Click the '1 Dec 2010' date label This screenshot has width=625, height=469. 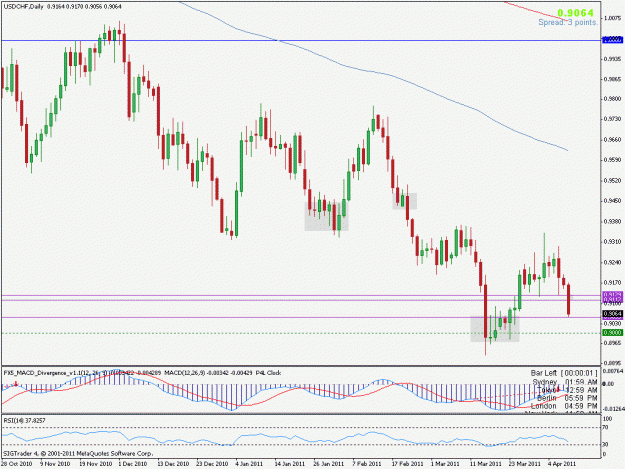tap(133, 464)
